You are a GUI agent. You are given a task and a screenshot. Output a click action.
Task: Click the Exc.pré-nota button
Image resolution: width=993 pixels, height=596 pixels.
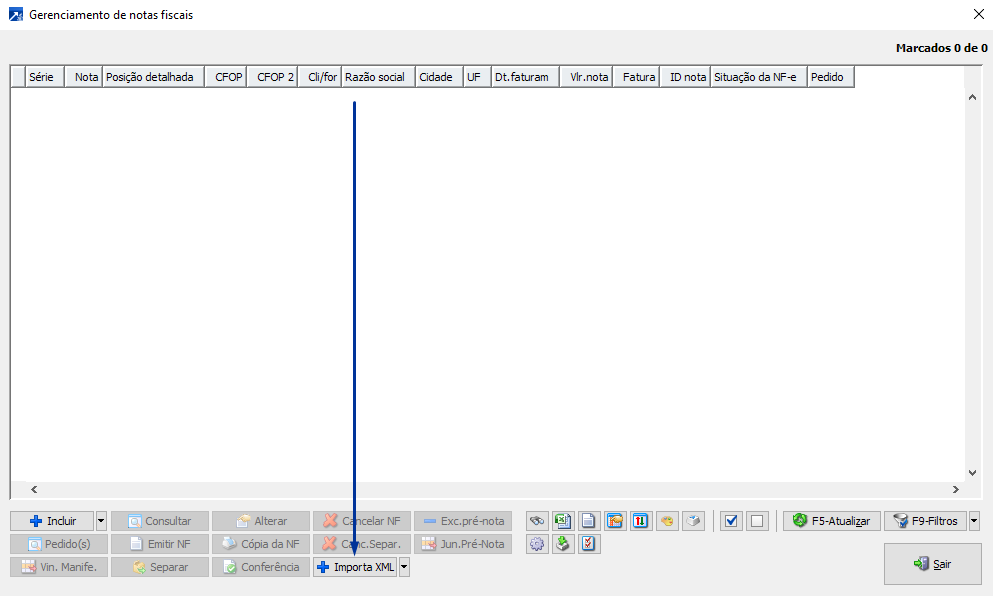click(x=463, y=521)
